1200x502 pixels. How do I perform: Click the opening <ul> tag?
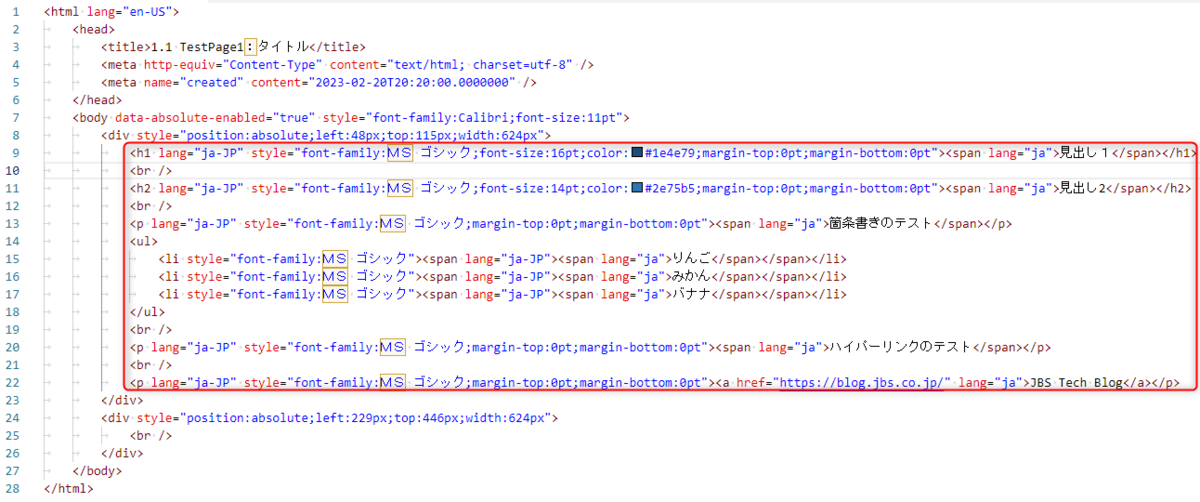click(x=144, y=242)
